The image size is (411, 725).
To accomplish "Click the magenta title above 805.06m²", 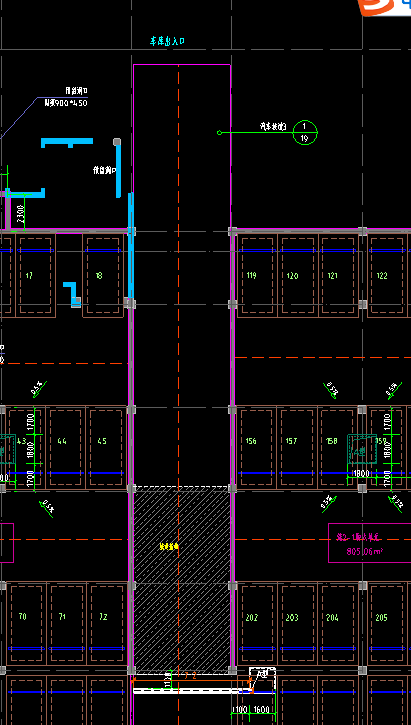I will click(359, 537).
